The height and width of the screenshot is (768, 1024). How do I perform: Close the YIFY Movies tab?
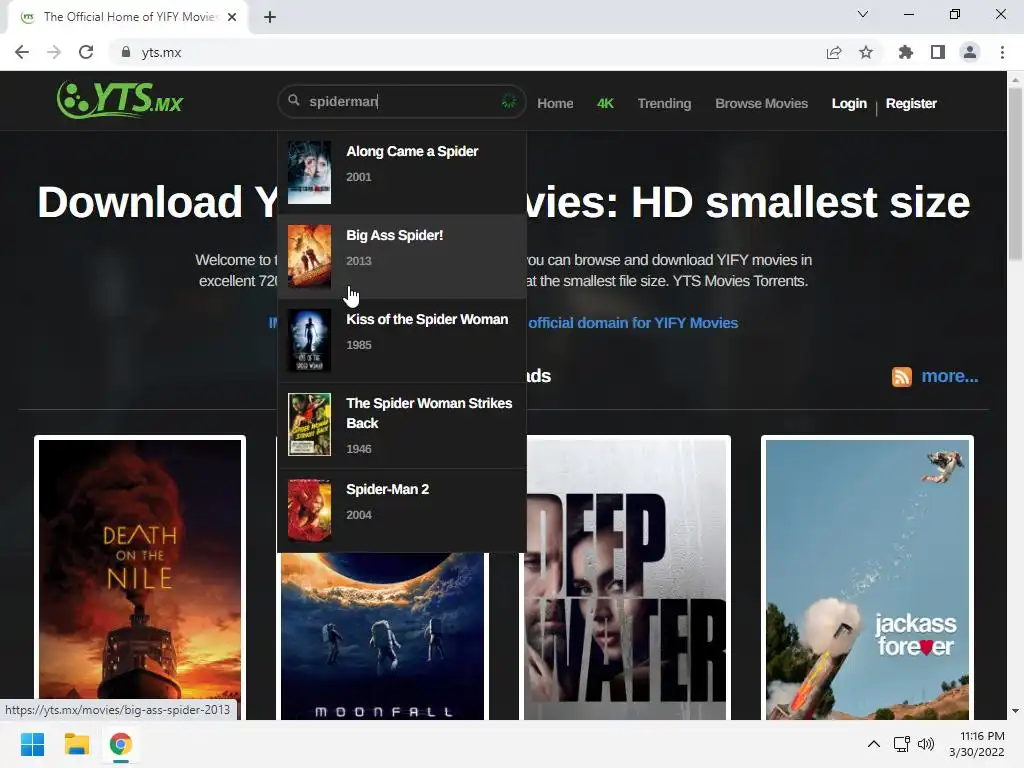tap(232, 17)
